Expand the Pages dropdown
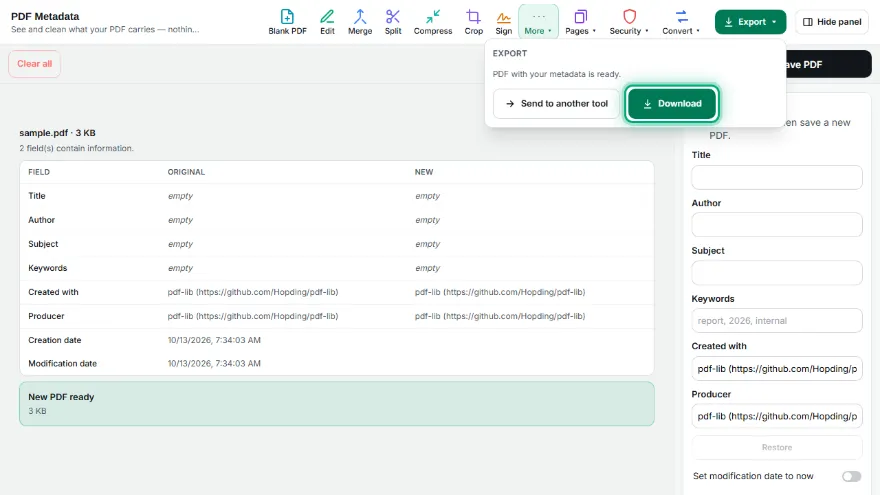 pos(580,22)
